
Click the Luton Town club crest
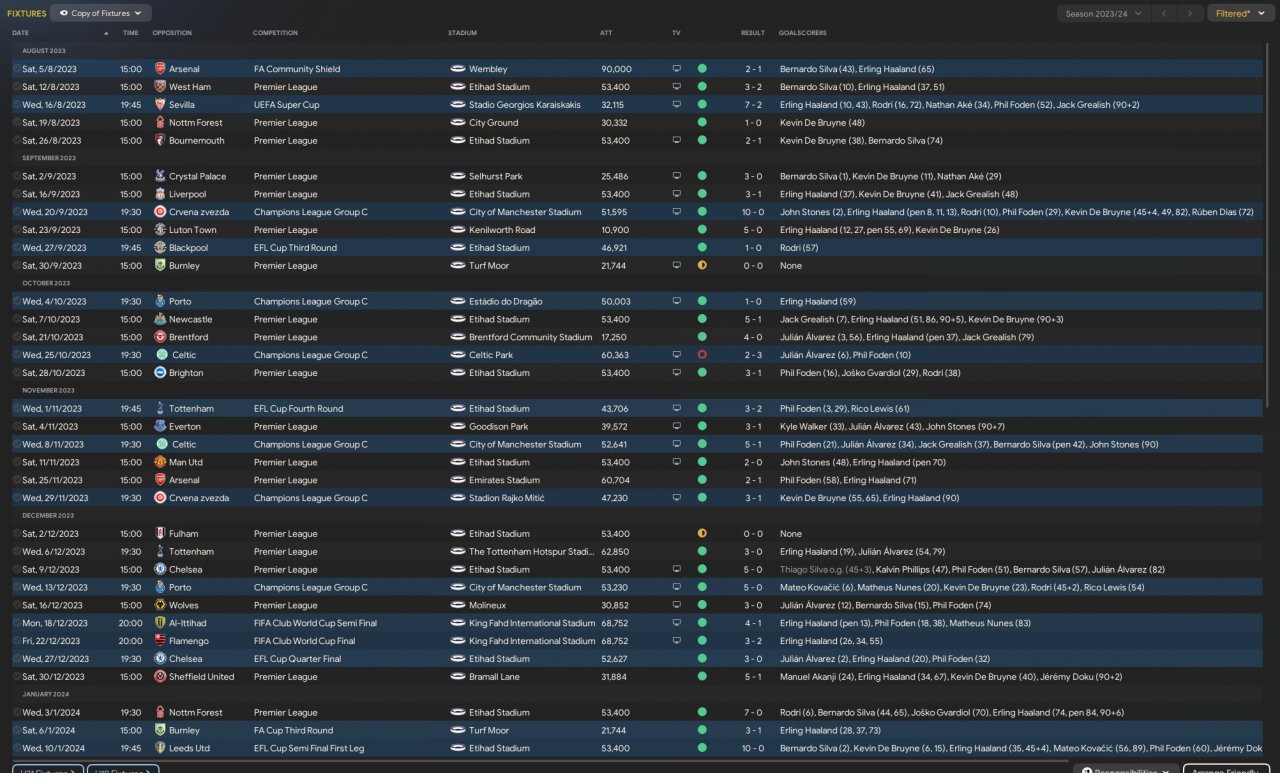160,230
